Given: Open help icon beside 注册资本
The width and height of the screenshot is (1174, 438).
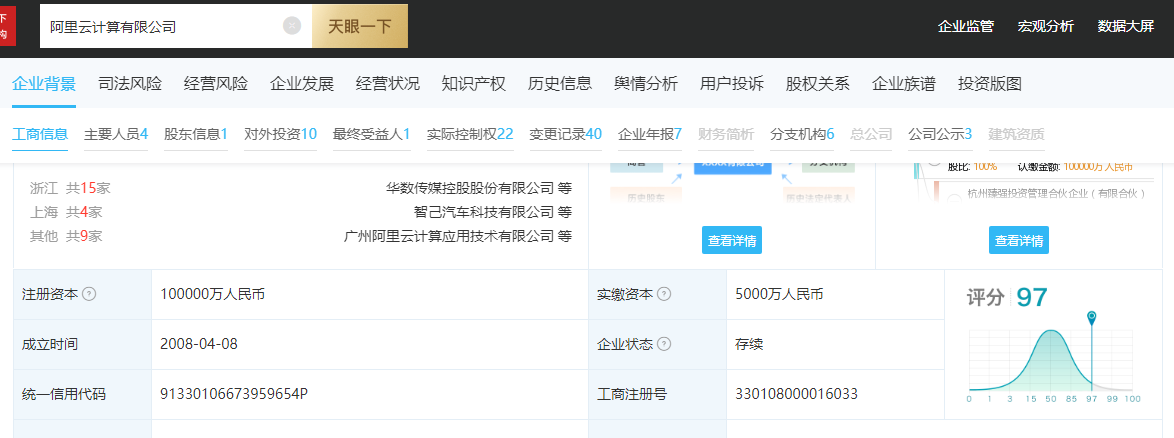Looking at the screenshot, I should (89, 294).
